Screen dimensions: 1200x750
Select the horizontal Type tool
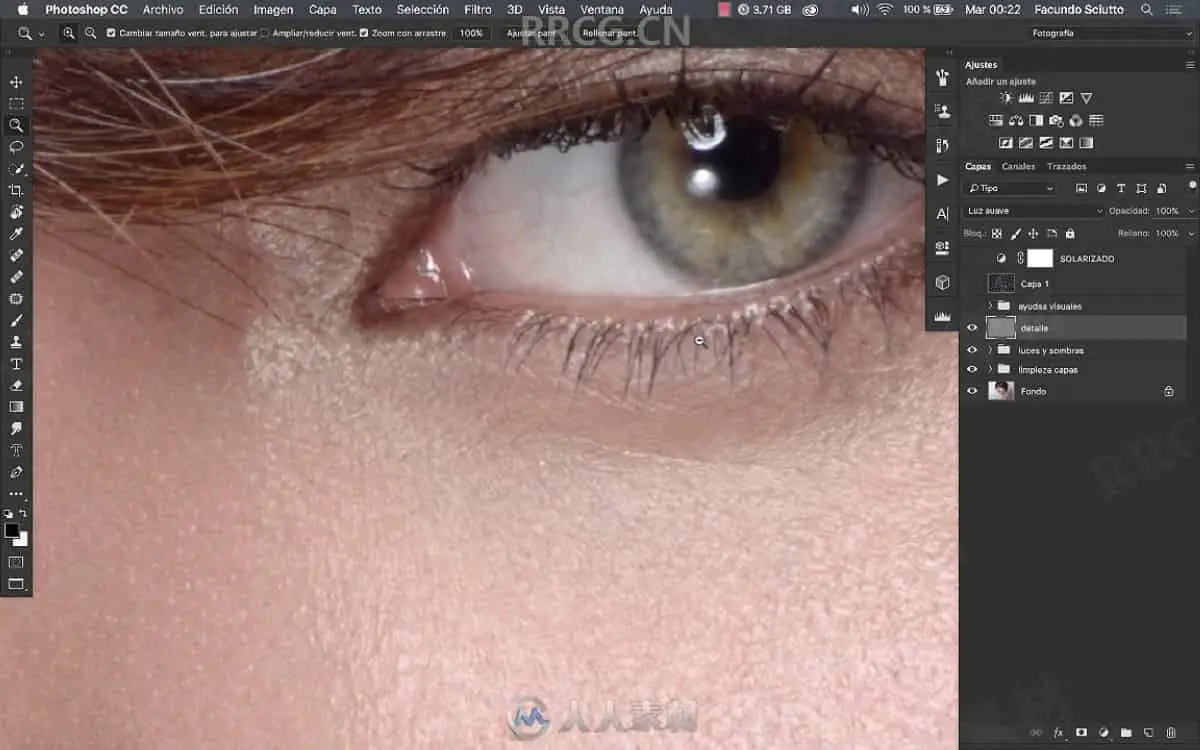point(16,364)
